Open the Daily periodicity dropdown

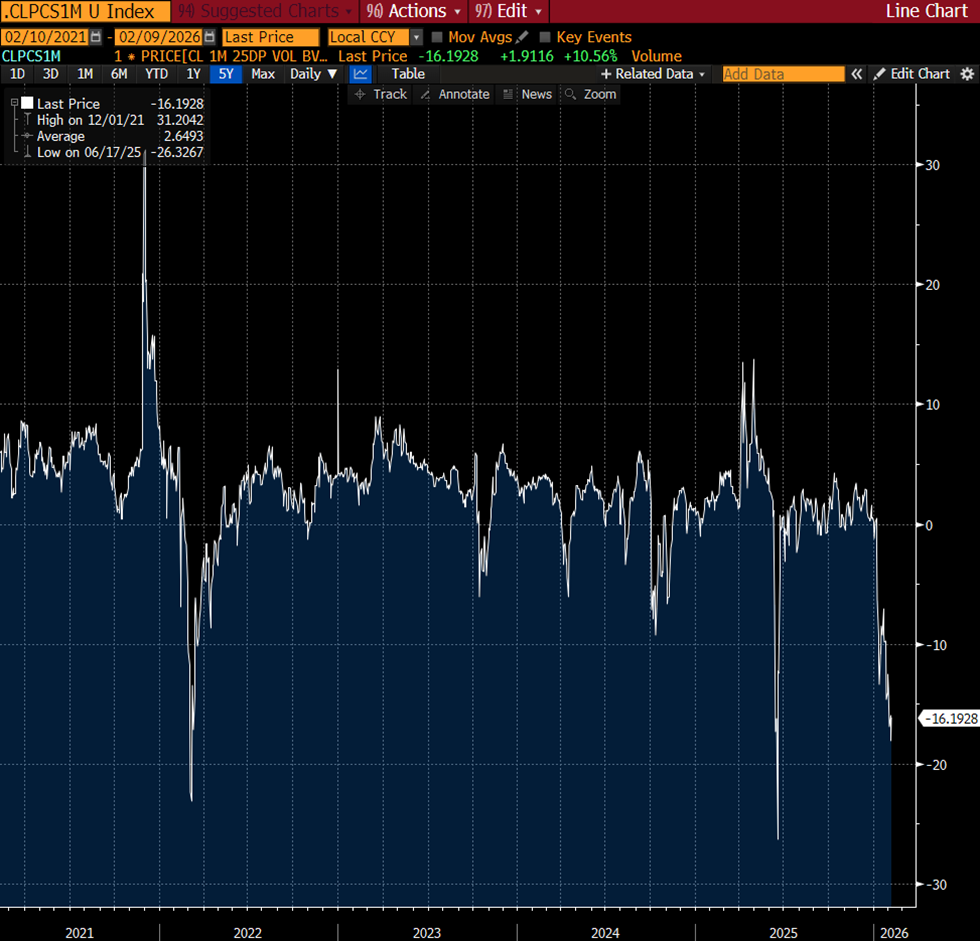click(313, 74)
